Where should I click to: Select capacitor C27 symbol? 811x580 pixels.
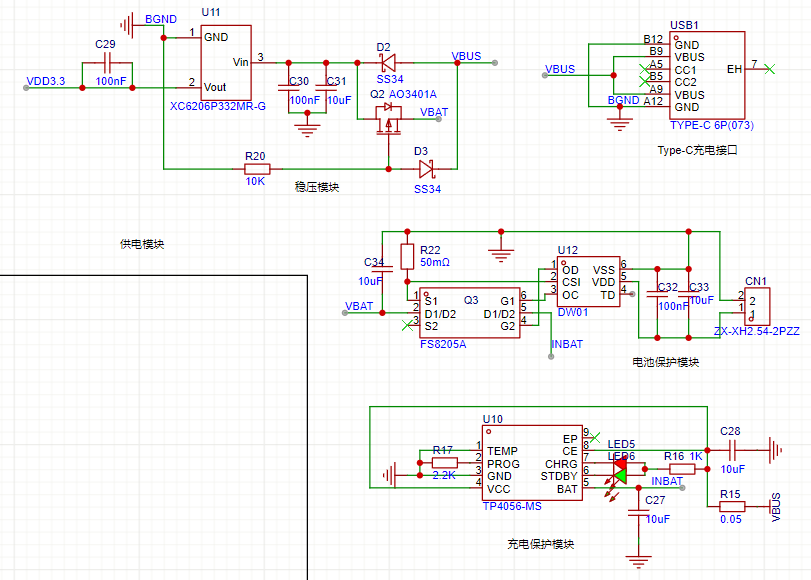[638, 513]
